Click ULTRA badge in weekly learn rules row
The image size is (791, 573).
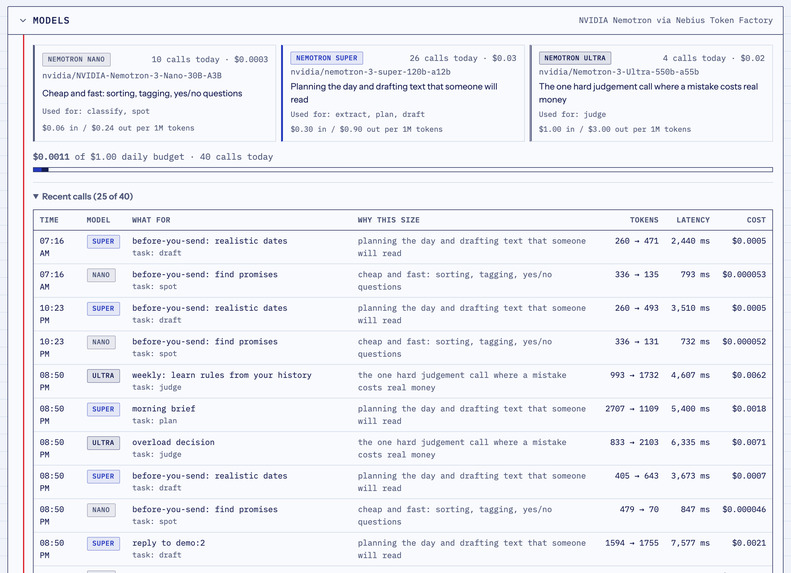(x=103, y=376)
